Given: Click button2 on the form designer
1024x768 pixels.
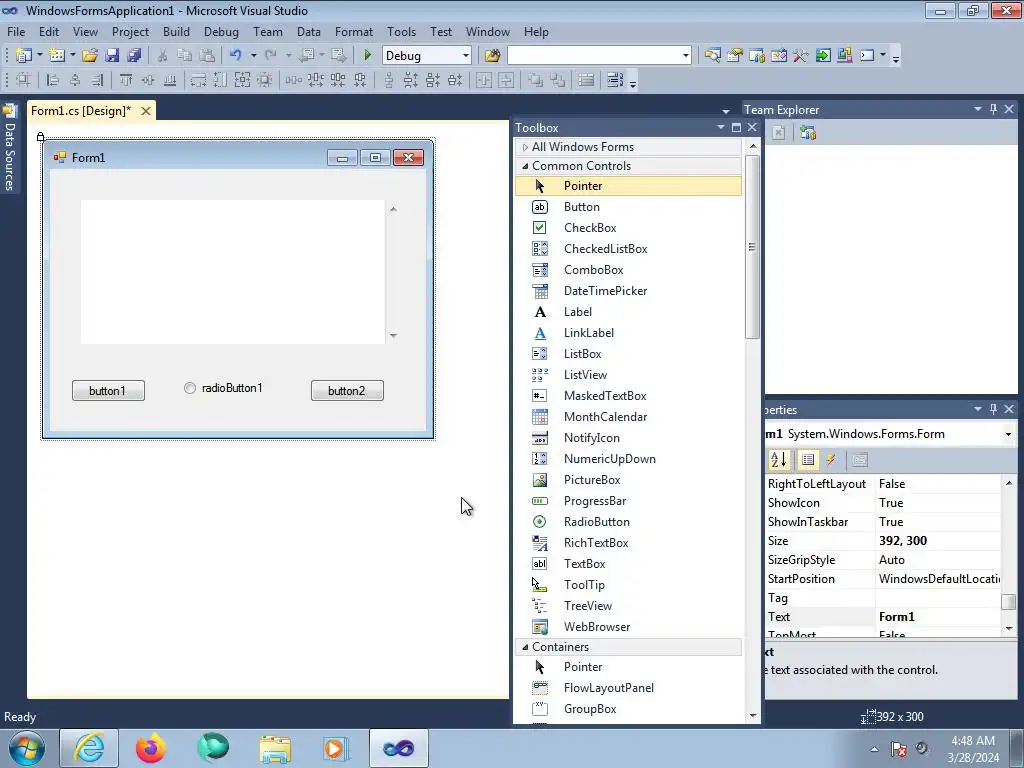Looking at the screenshot, I should tap(347, 391).
